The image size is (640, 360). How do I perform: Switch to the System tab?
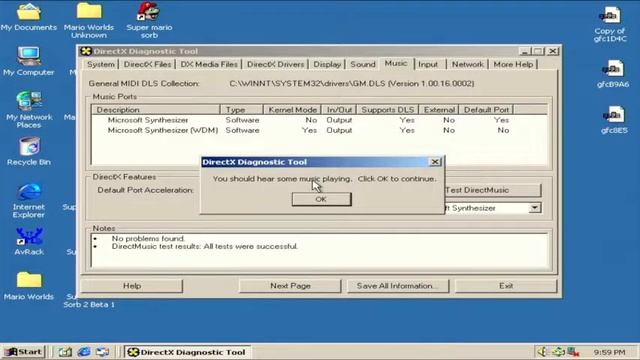click(100, 64)
